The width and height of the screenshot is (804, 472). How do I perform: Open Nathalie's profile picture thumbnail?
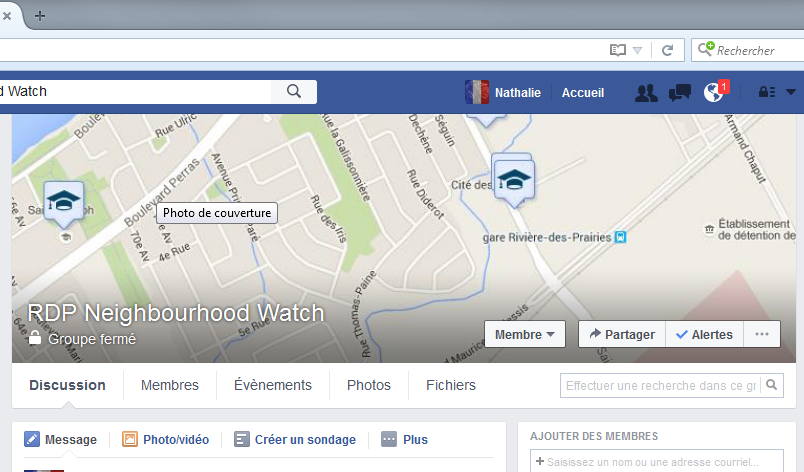click(476, 92)
